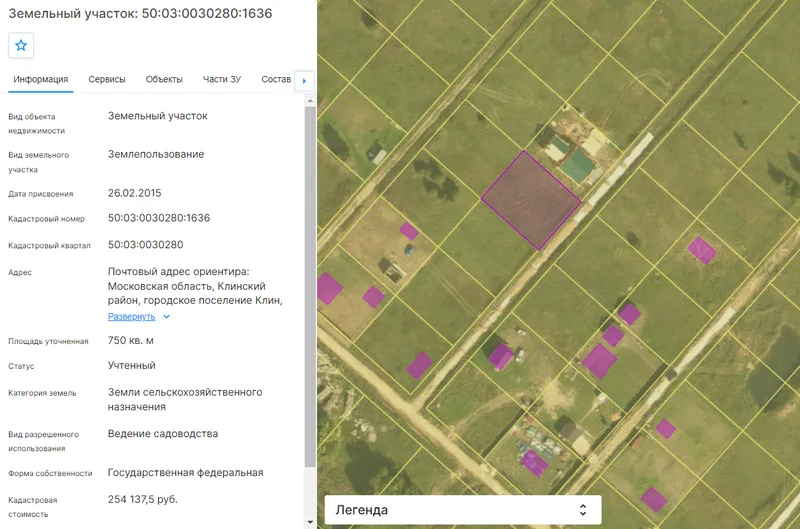Viewport: 800px width, 529px height.
Task: Expand the address via Развернуть link
Action: pos(131,317)
